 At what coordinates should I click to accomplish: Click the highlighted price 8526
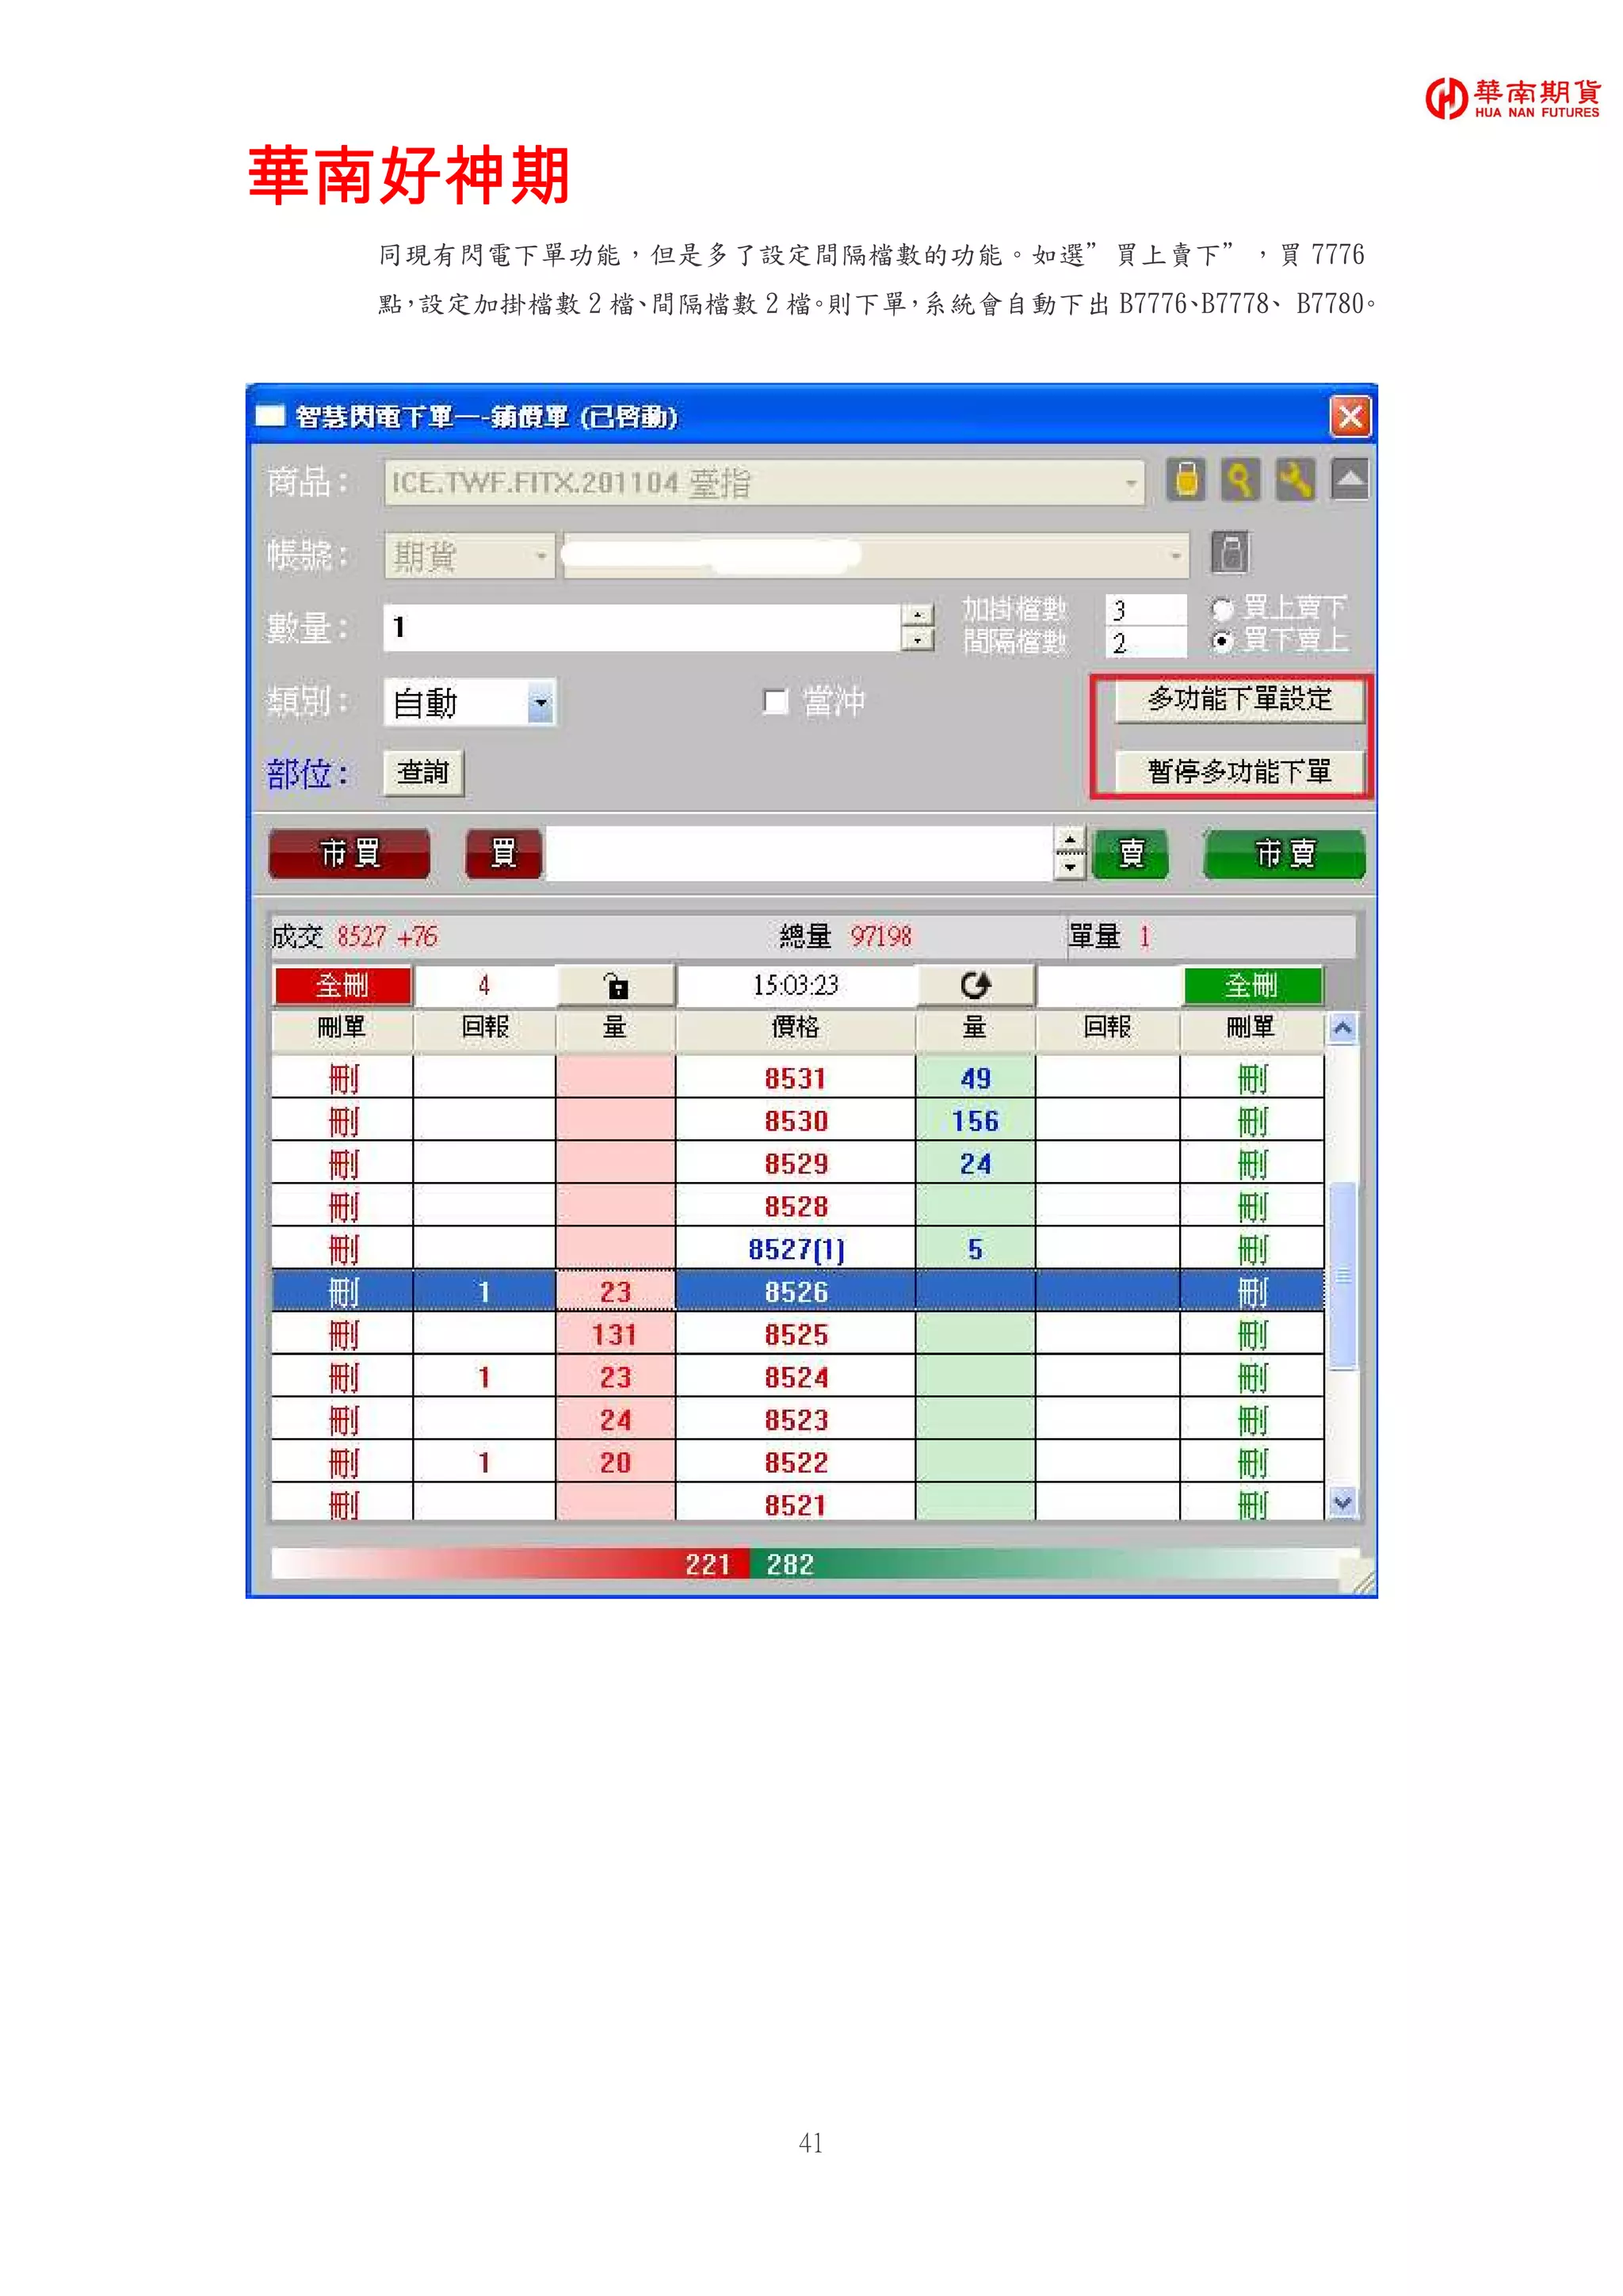pos(795,1292)
